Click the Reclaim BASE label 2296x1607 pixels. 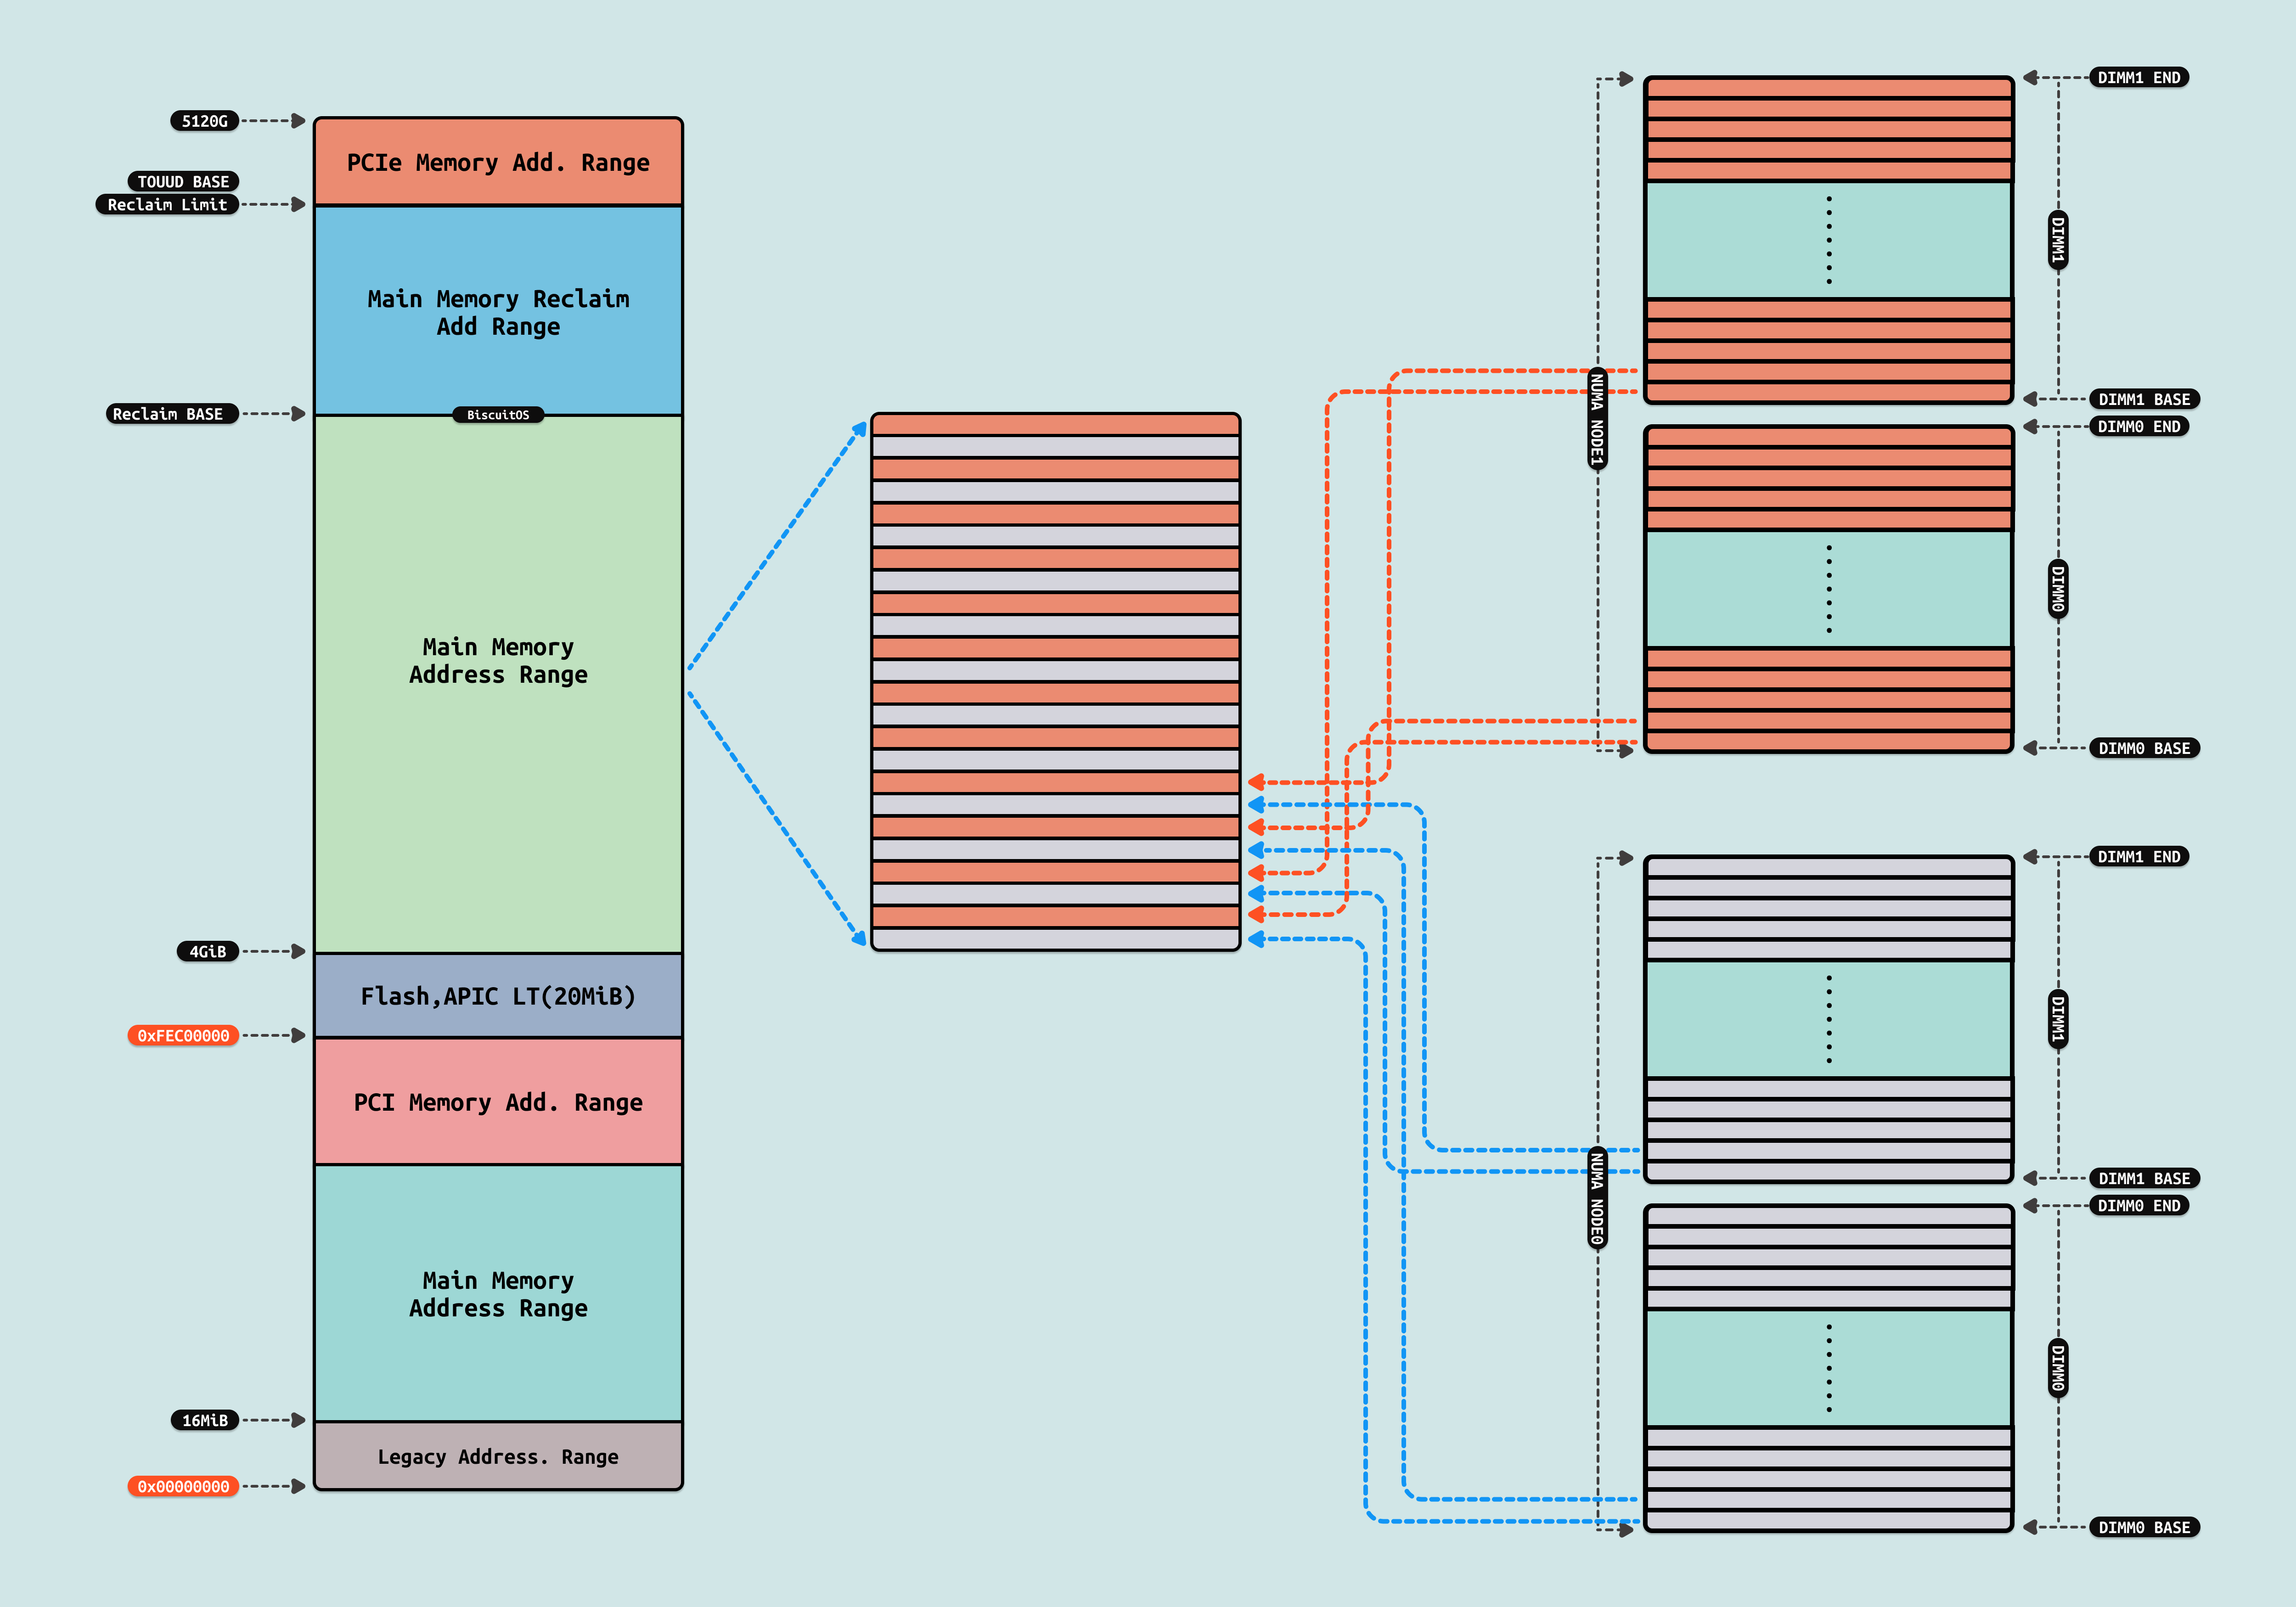click(172, 414)
